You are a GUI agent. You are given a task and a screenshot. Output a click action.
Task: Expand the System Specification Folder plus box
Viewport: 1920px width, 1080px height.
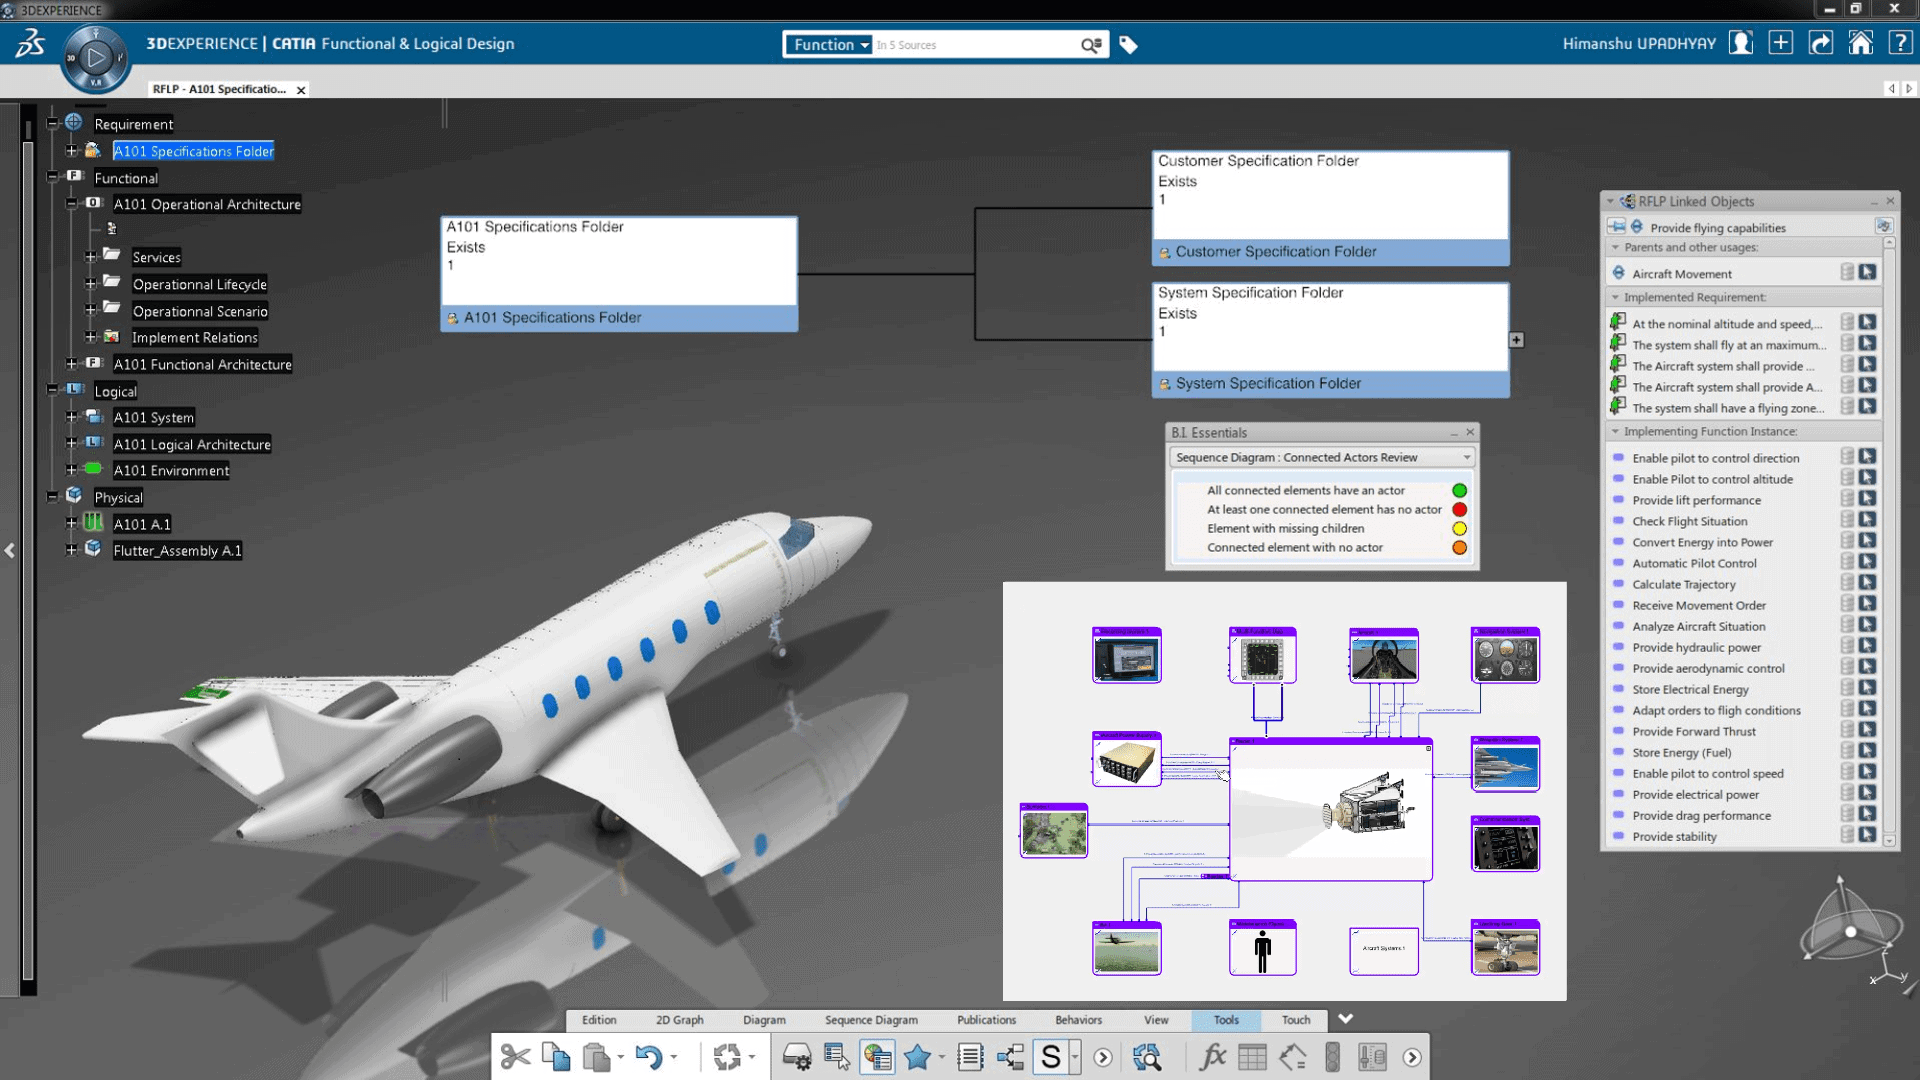[1516, 340]
